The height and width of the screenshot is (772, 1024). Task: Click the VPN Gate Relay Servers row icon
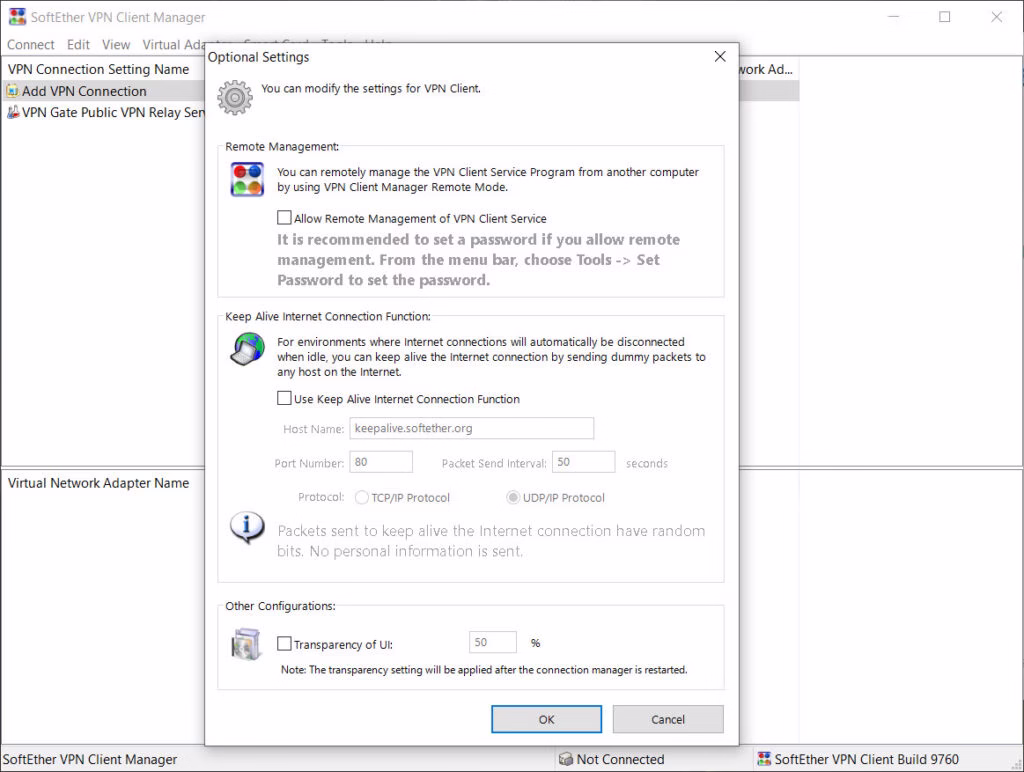tap(12, 112)
